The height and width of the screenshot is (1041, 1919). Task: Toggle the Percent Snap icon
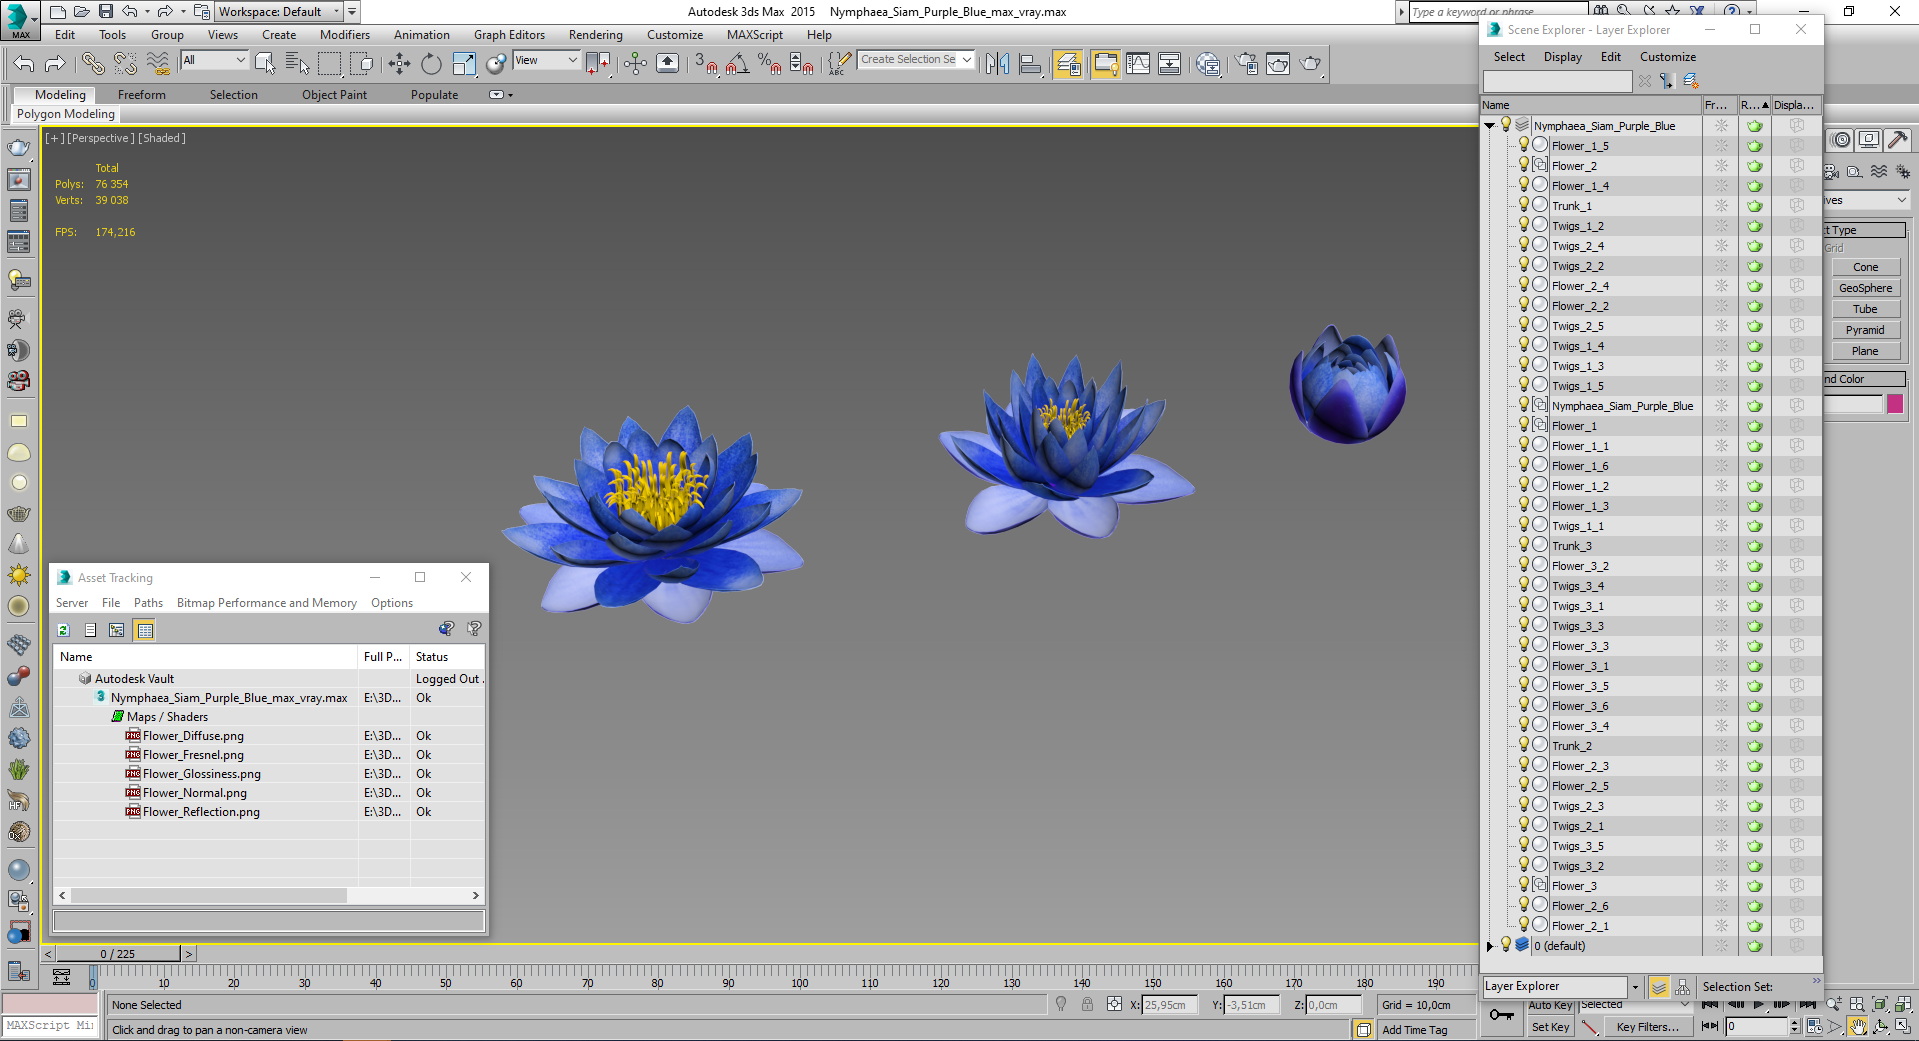click(x=770, y=64)
